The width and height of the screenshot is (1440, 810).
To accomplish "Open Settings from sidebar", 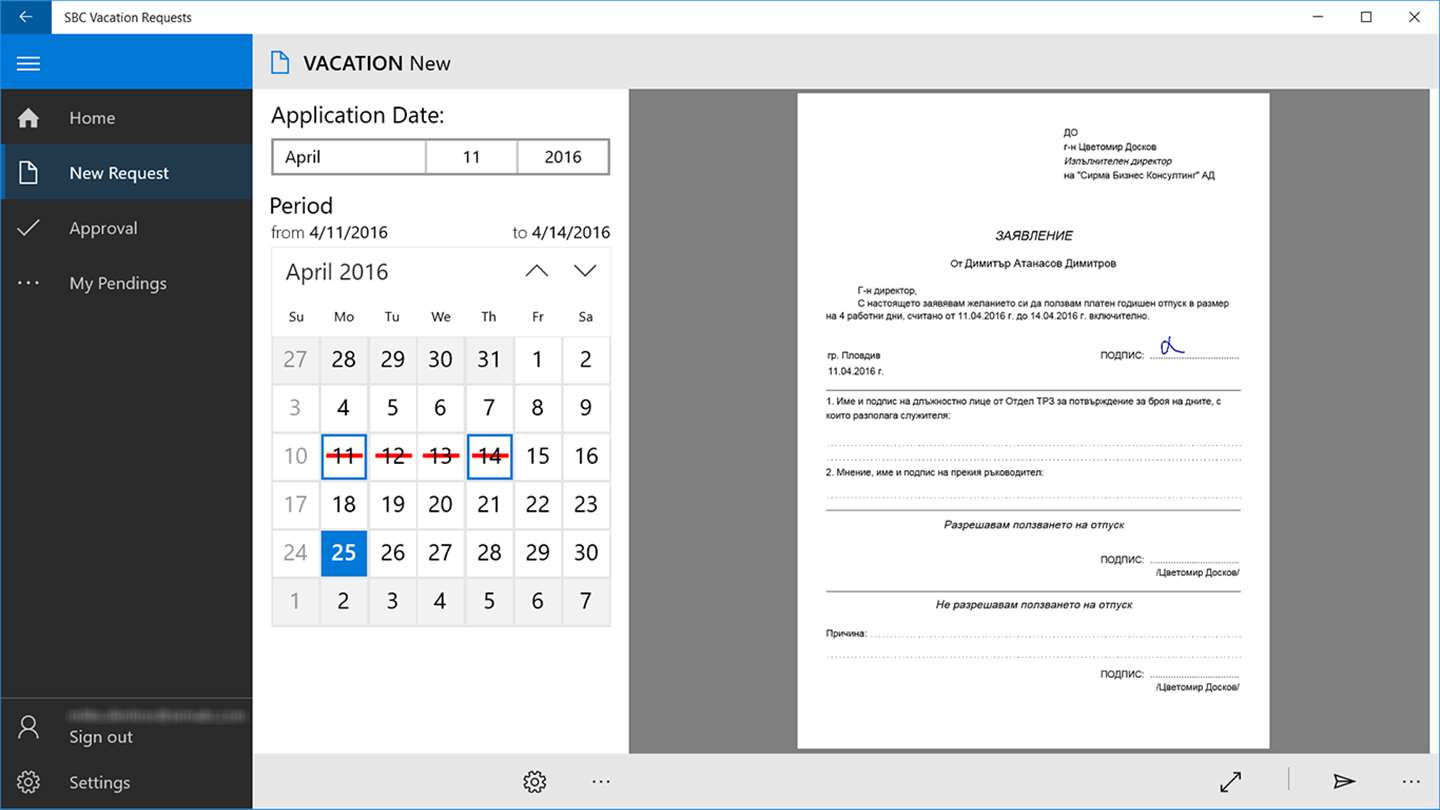I will point(126,782).
